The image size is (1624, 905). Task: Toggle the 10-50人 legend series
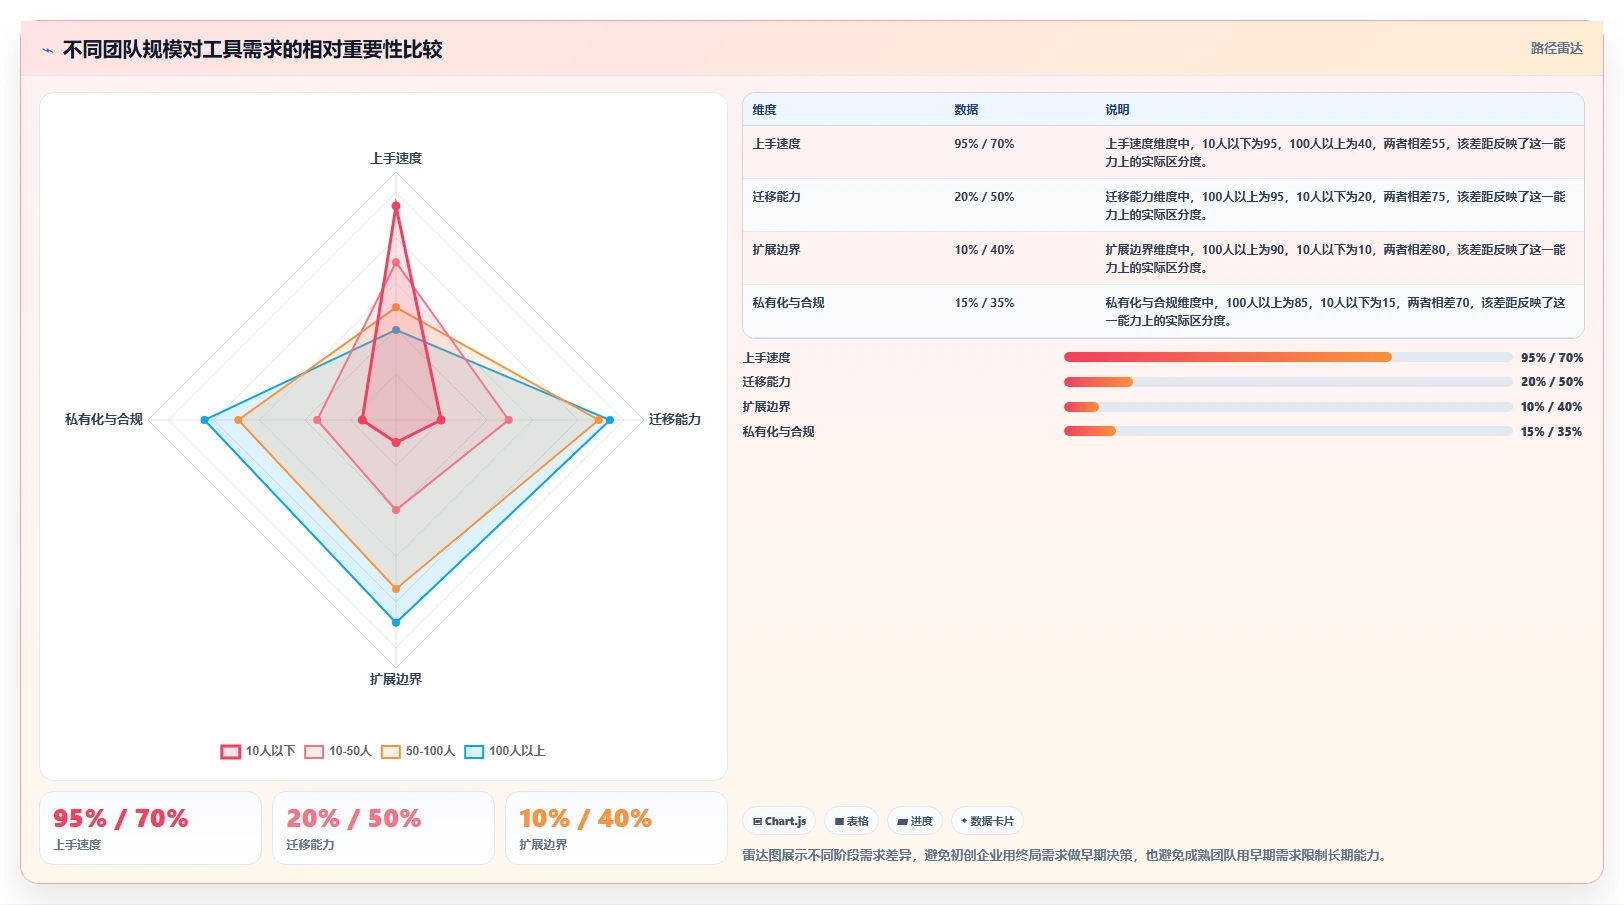coord(338,751)
